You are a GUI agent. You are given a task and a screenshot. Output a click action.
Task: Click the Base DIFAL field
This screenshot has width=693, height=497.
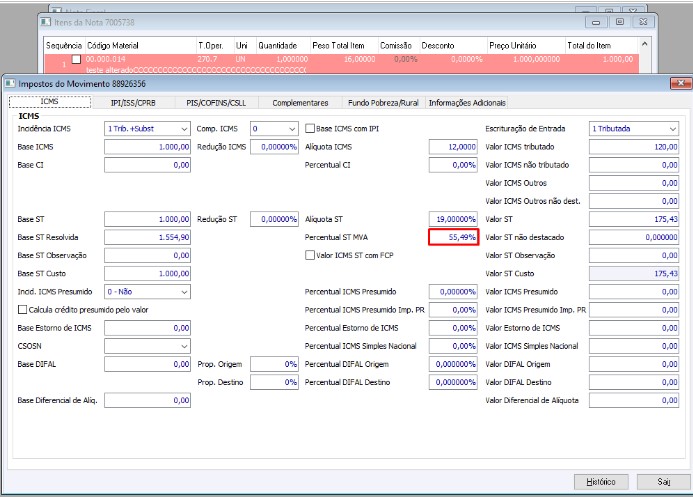coord(147,364)
